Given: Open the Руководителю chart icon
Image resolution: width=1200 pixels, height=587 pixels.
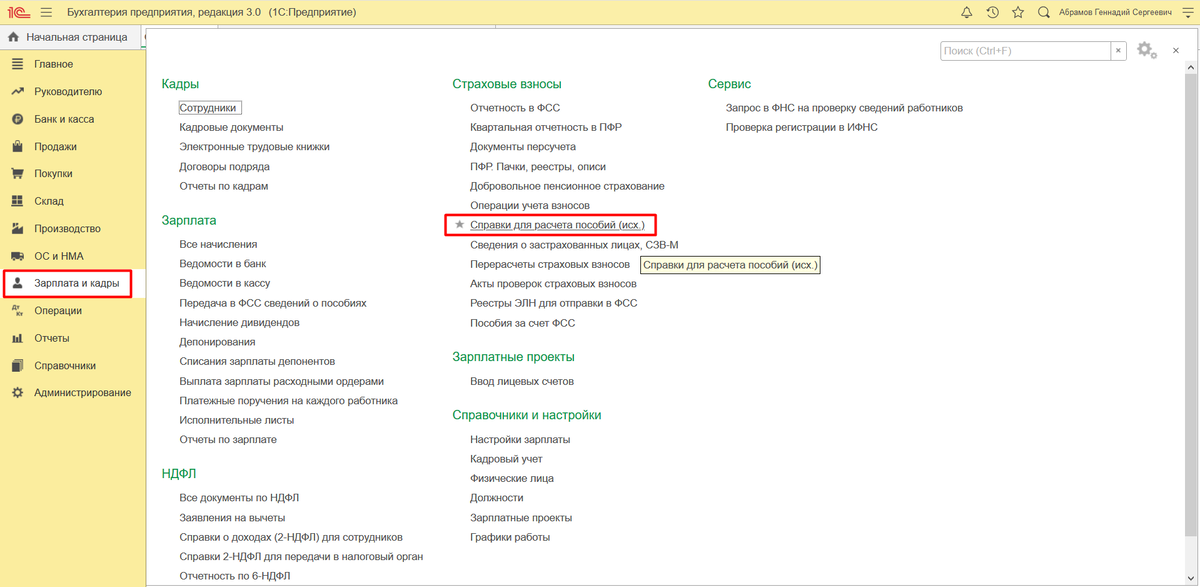Looking at the screenshot, I should (x=17, y=91).
